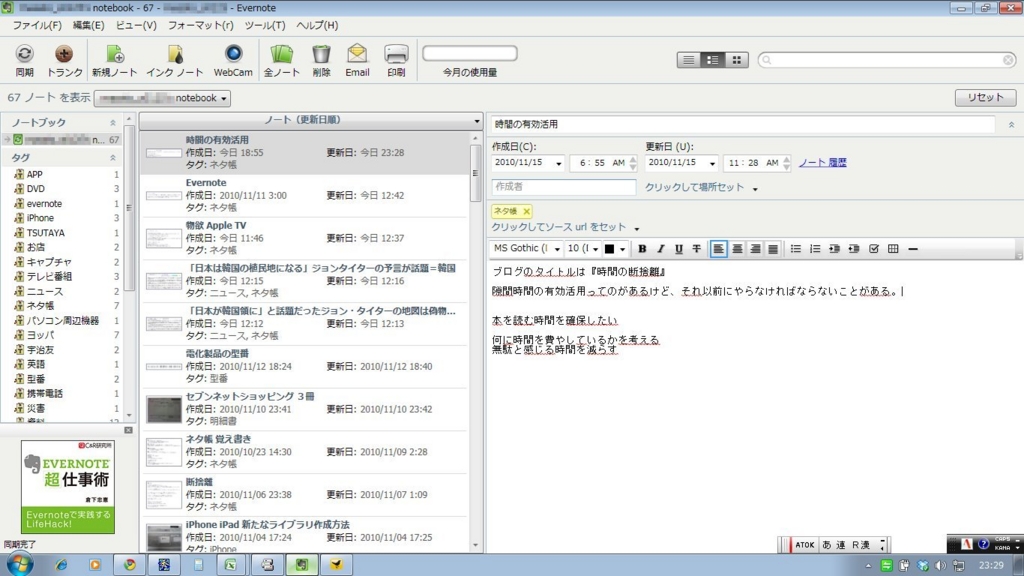This screenshot has height=576, width=1024.
Task: Click the Sync (同期) toolbar icon
Action: tap(24, 60)
